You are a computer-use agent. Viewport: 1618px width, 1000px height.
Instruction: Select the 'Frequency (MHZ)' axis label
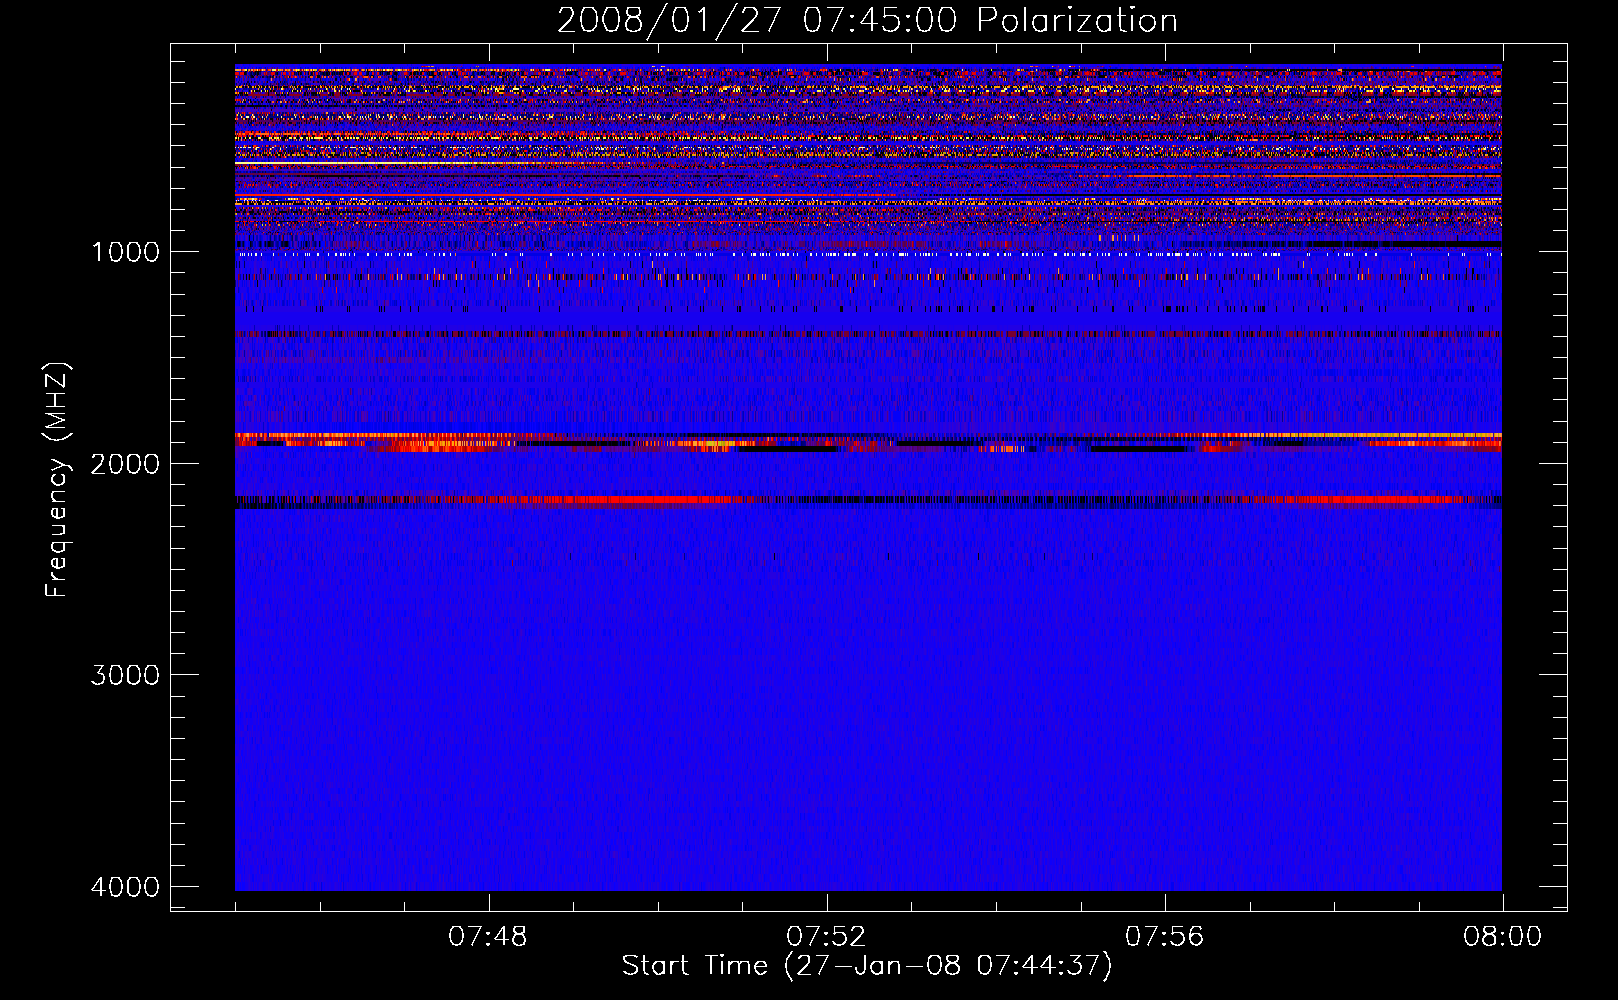click(58, 480)
